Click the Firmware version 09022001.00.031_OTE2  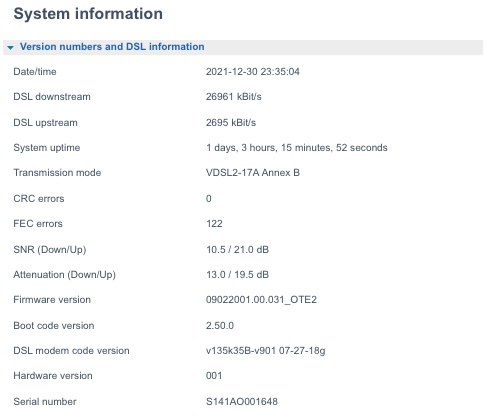[x=261, y=300]
